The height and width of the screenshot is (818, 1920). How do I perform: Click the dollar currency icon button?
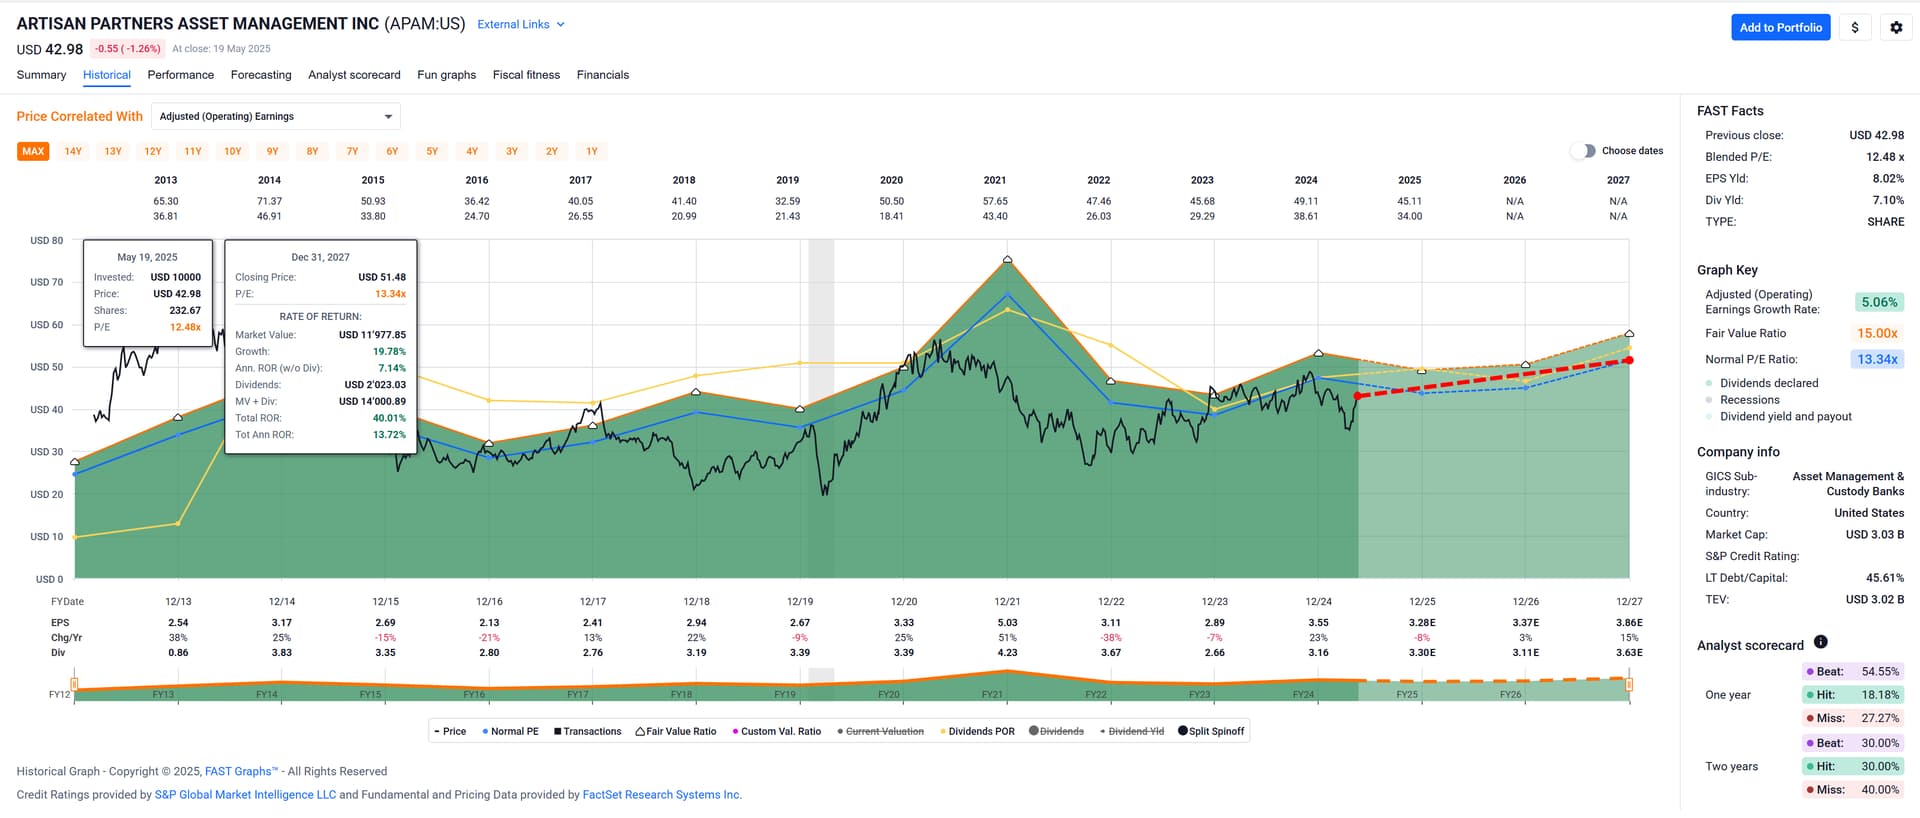click(1855, 27)
